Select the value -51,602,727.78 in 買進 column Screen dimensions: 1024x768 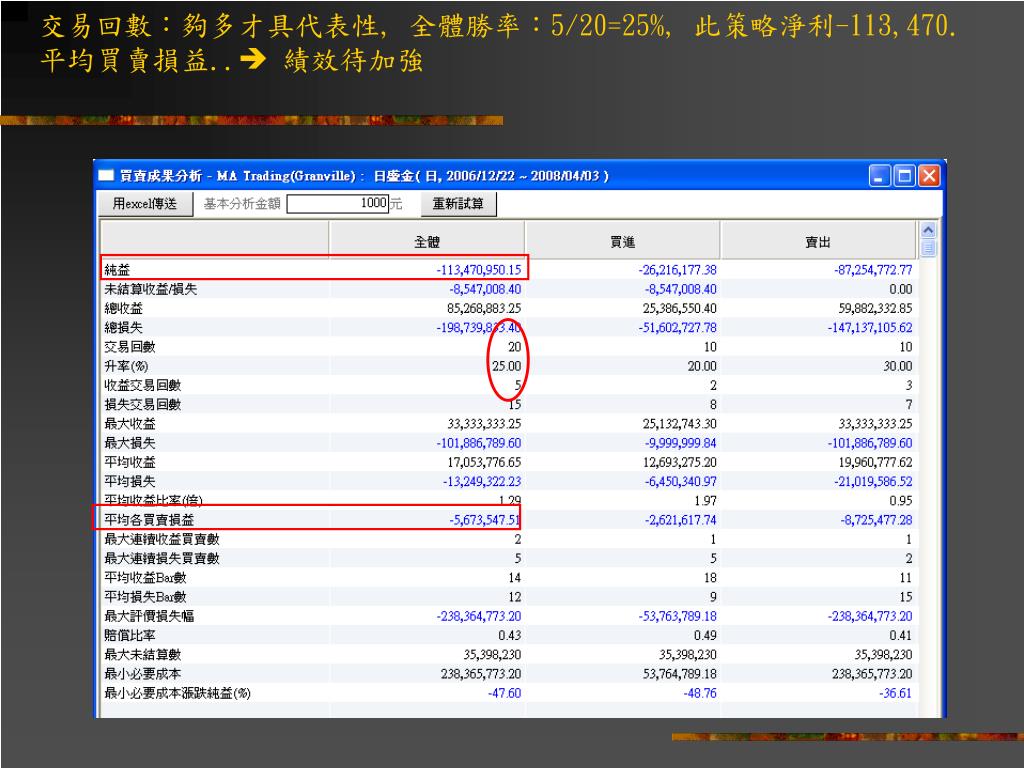677,327
